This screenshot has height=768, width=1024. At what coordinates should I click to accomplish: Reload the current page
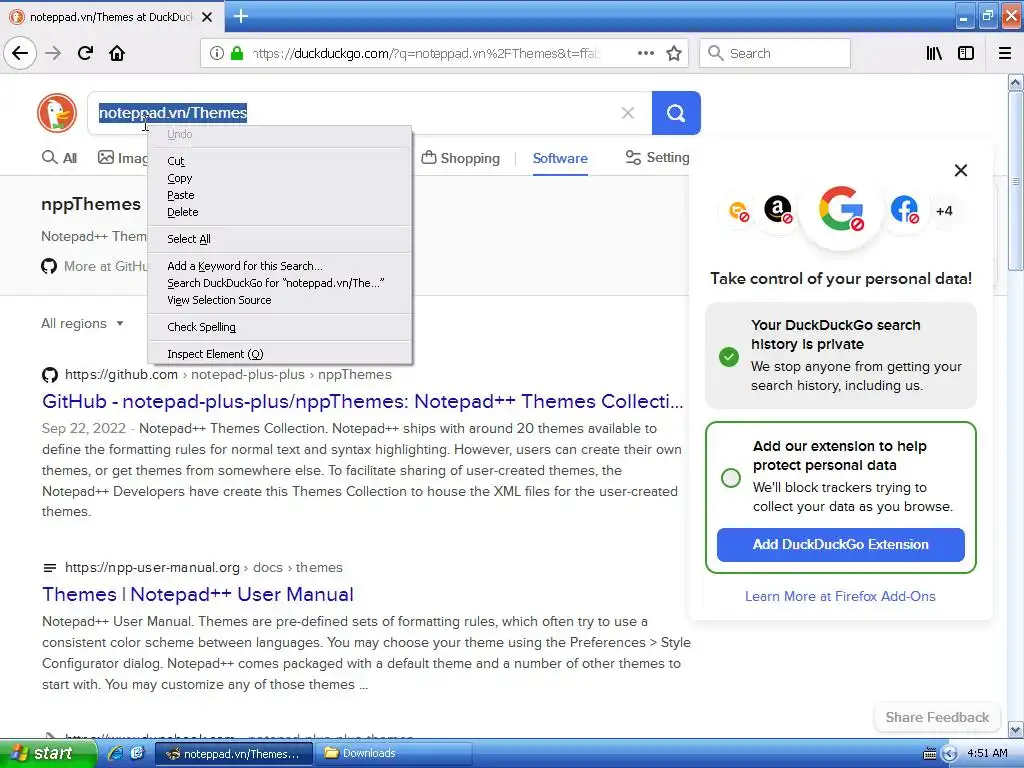tap(85, 53)
